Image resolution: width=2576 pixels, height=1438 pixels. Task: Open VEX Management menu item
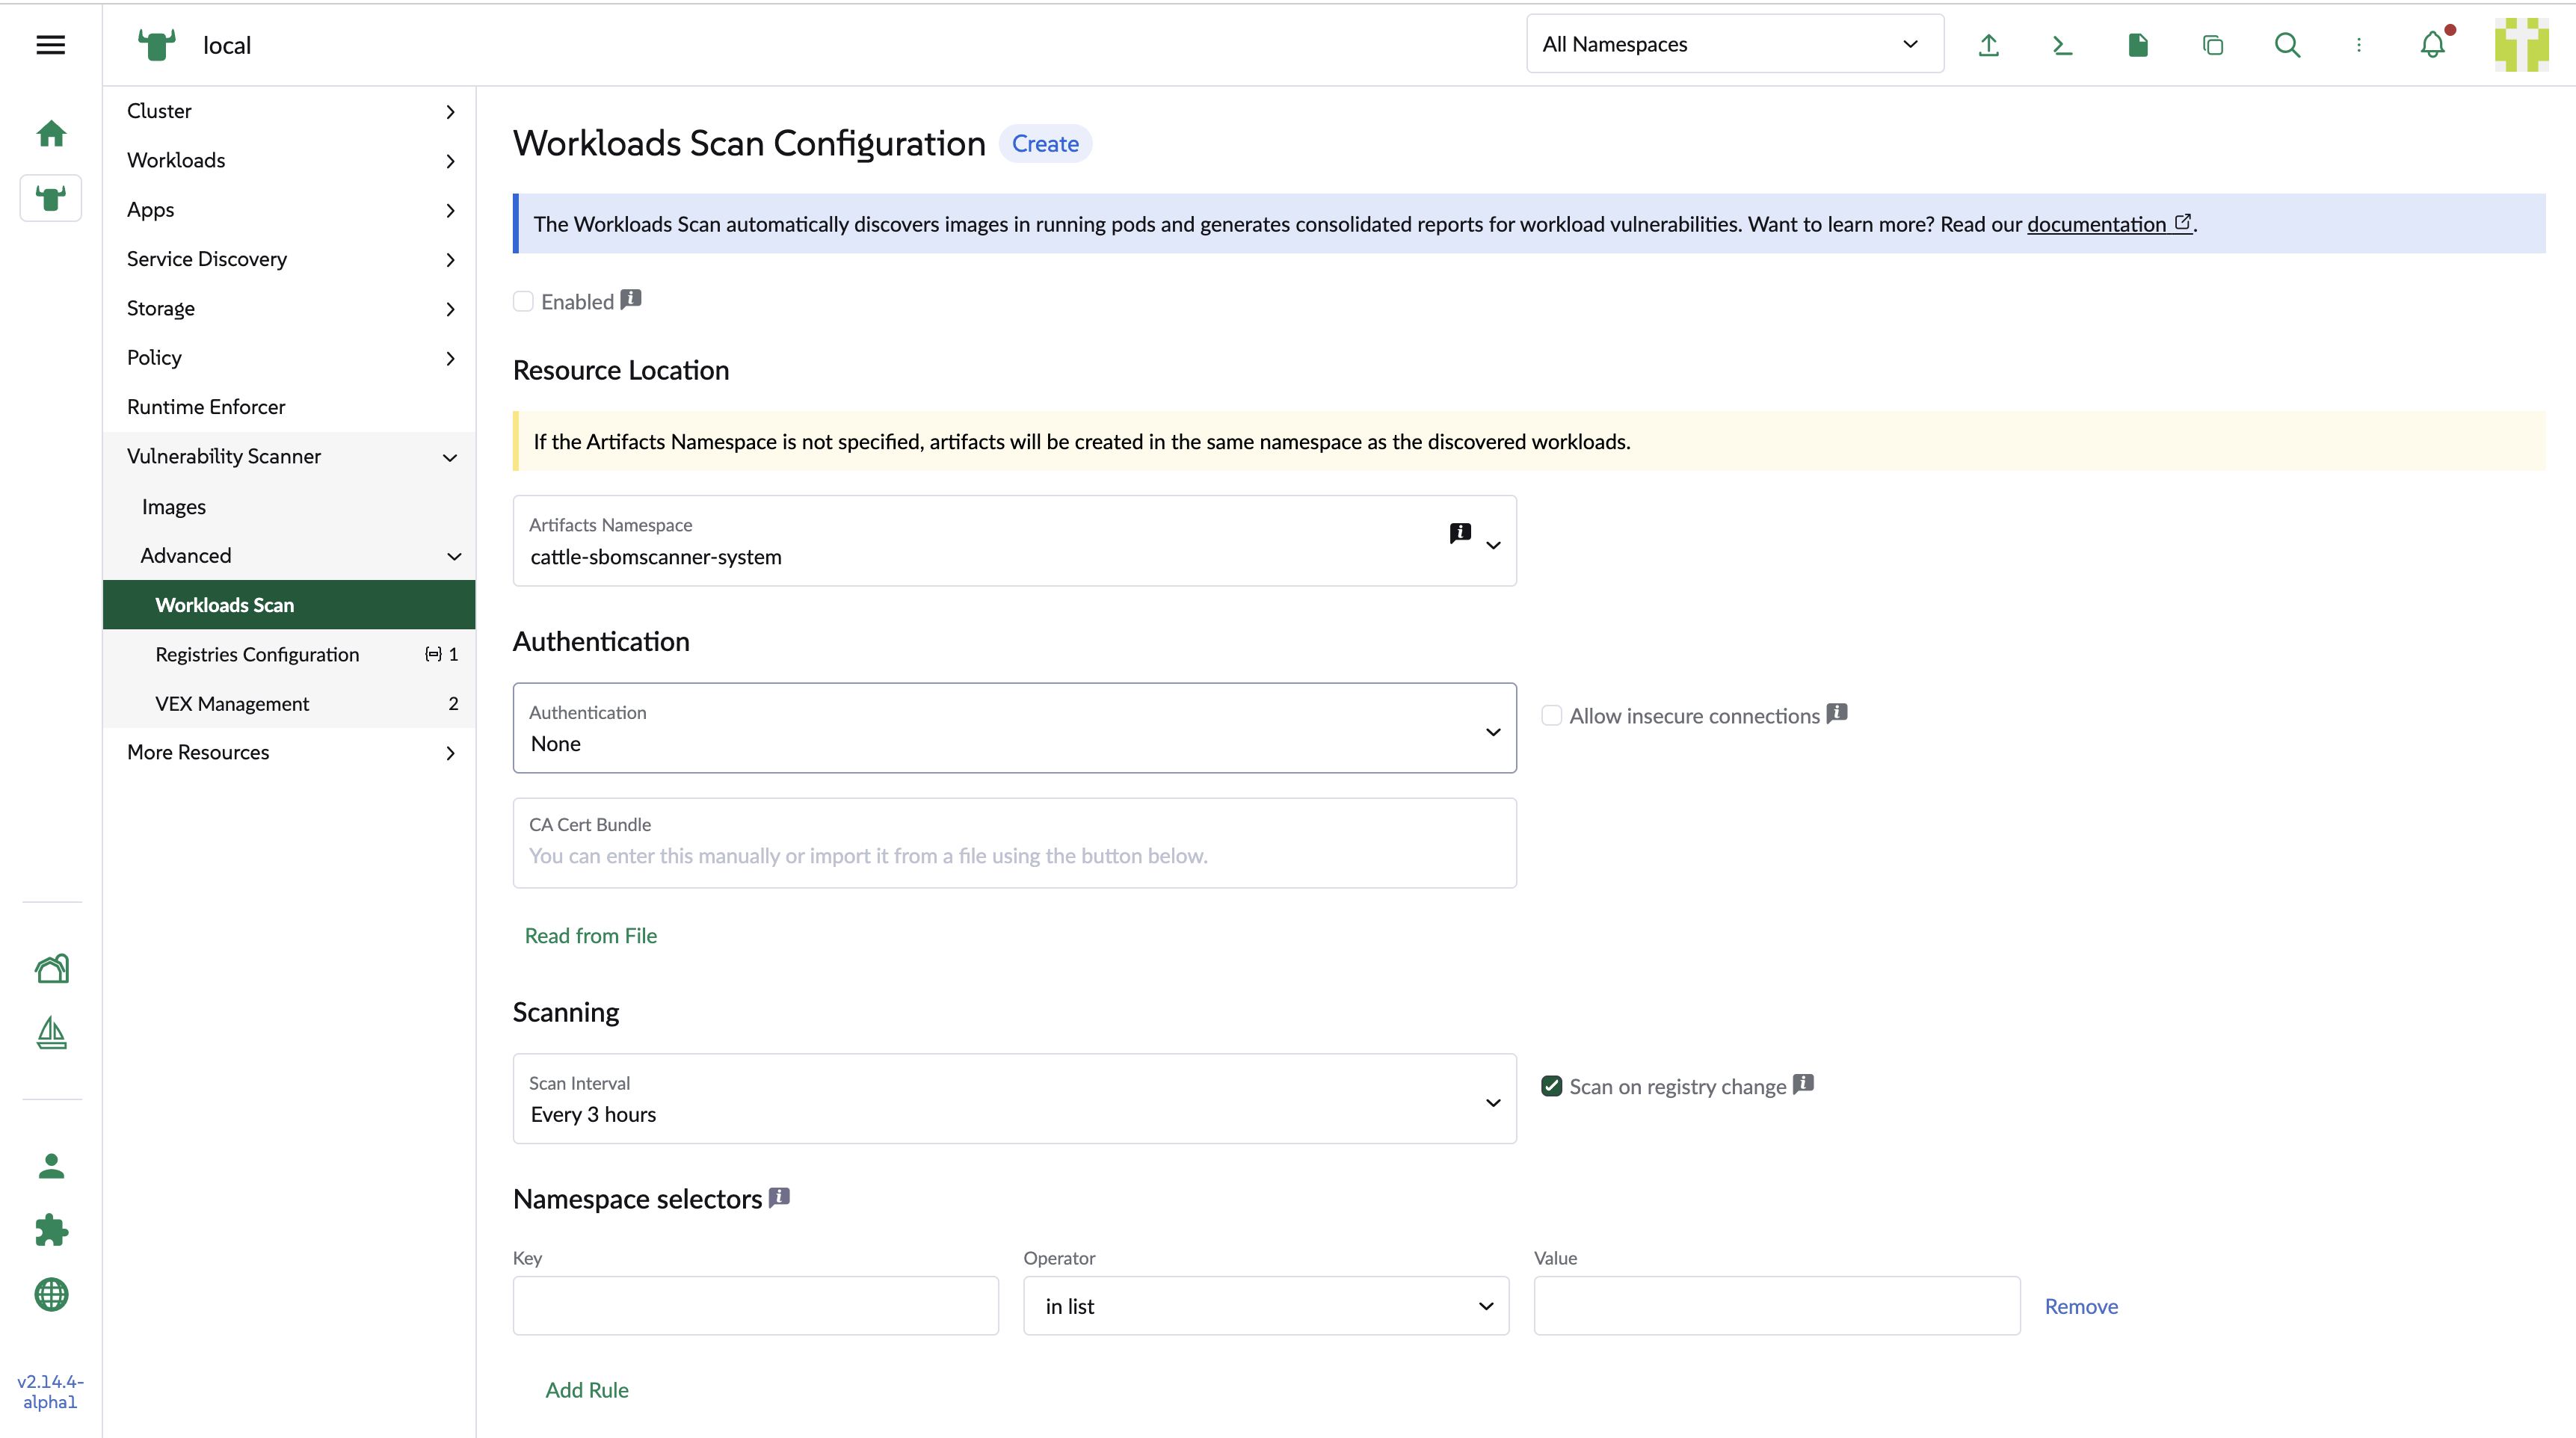[289, 703]
